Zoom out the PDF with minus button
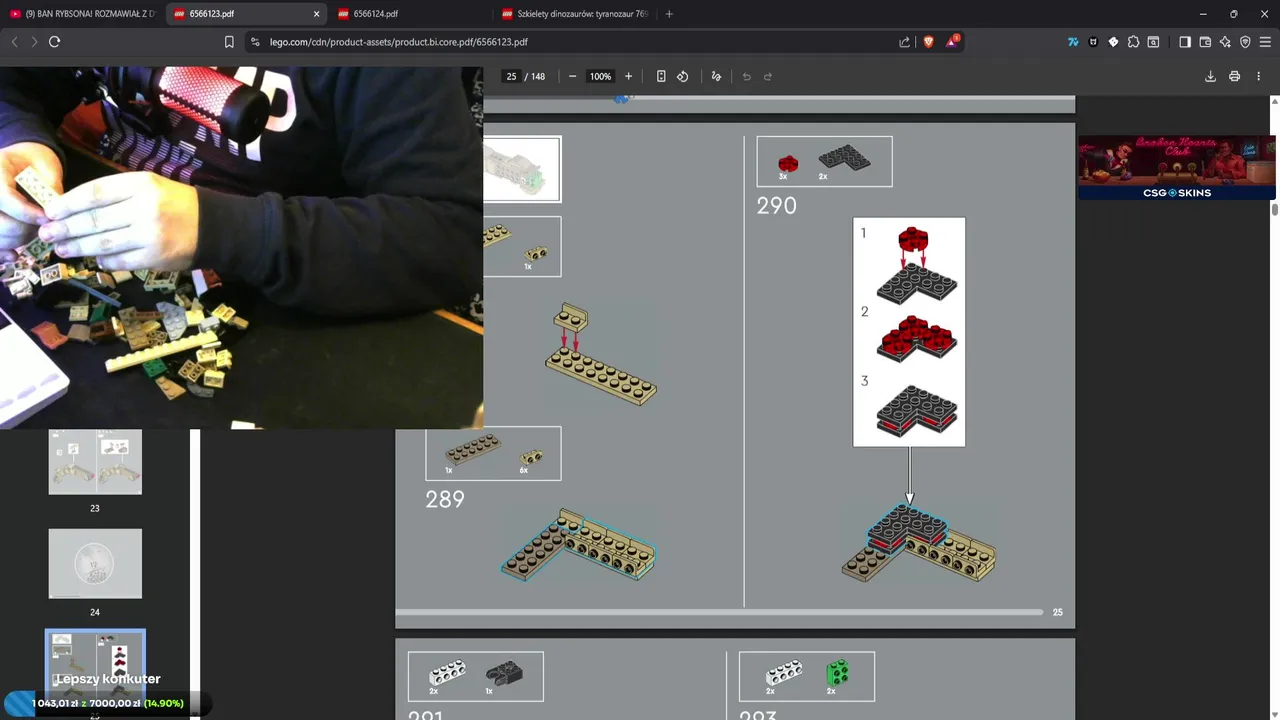1280x720 pixels. [x=572, y=76]
